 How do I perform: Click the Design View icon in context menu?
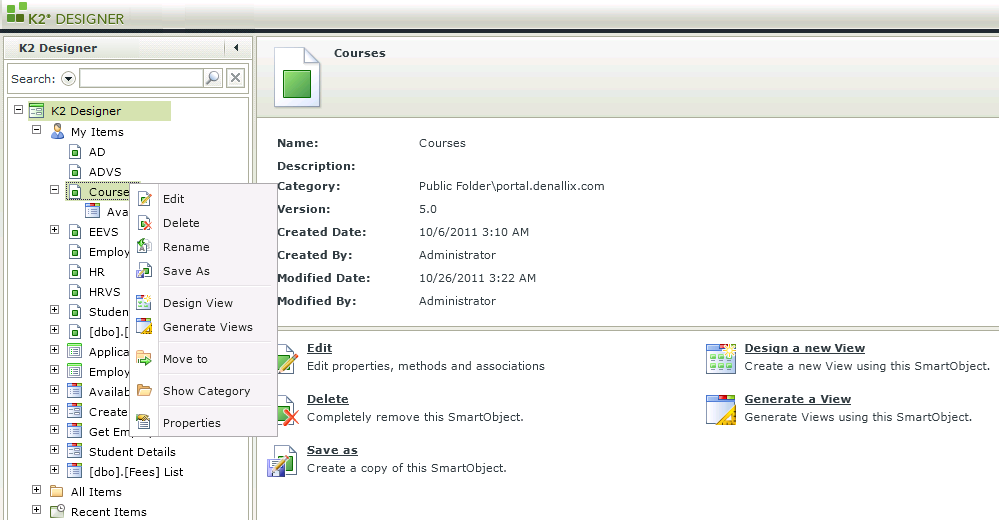[x=145, y=302]
